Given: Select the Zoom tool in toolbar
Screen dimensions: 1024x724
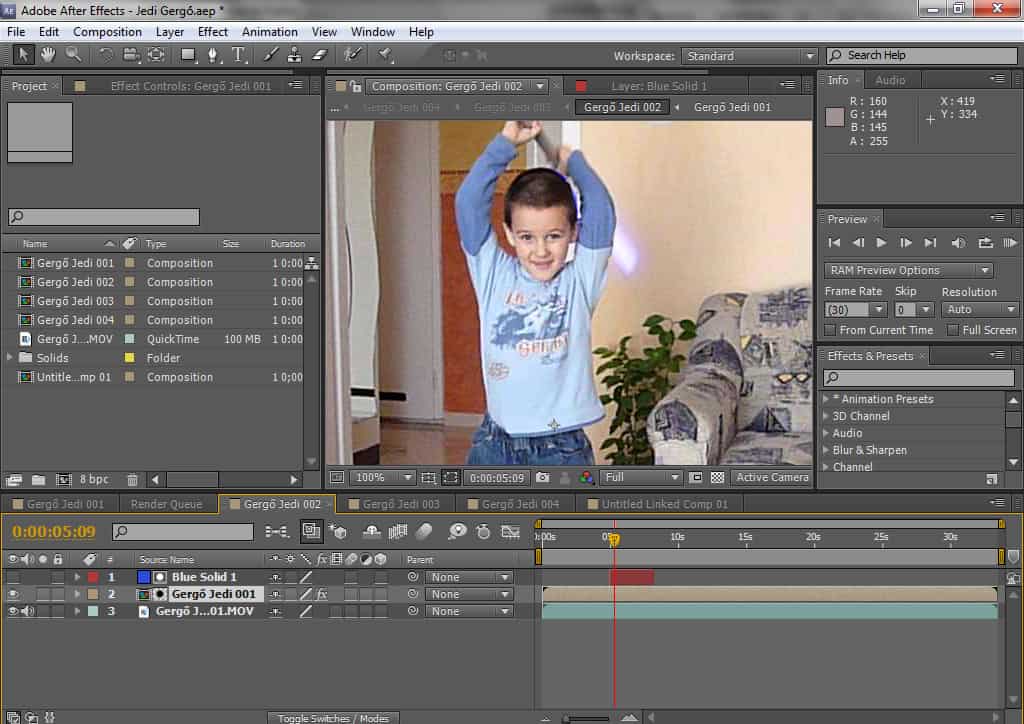Looking at the screenshot, I should [x=73, y=54].
